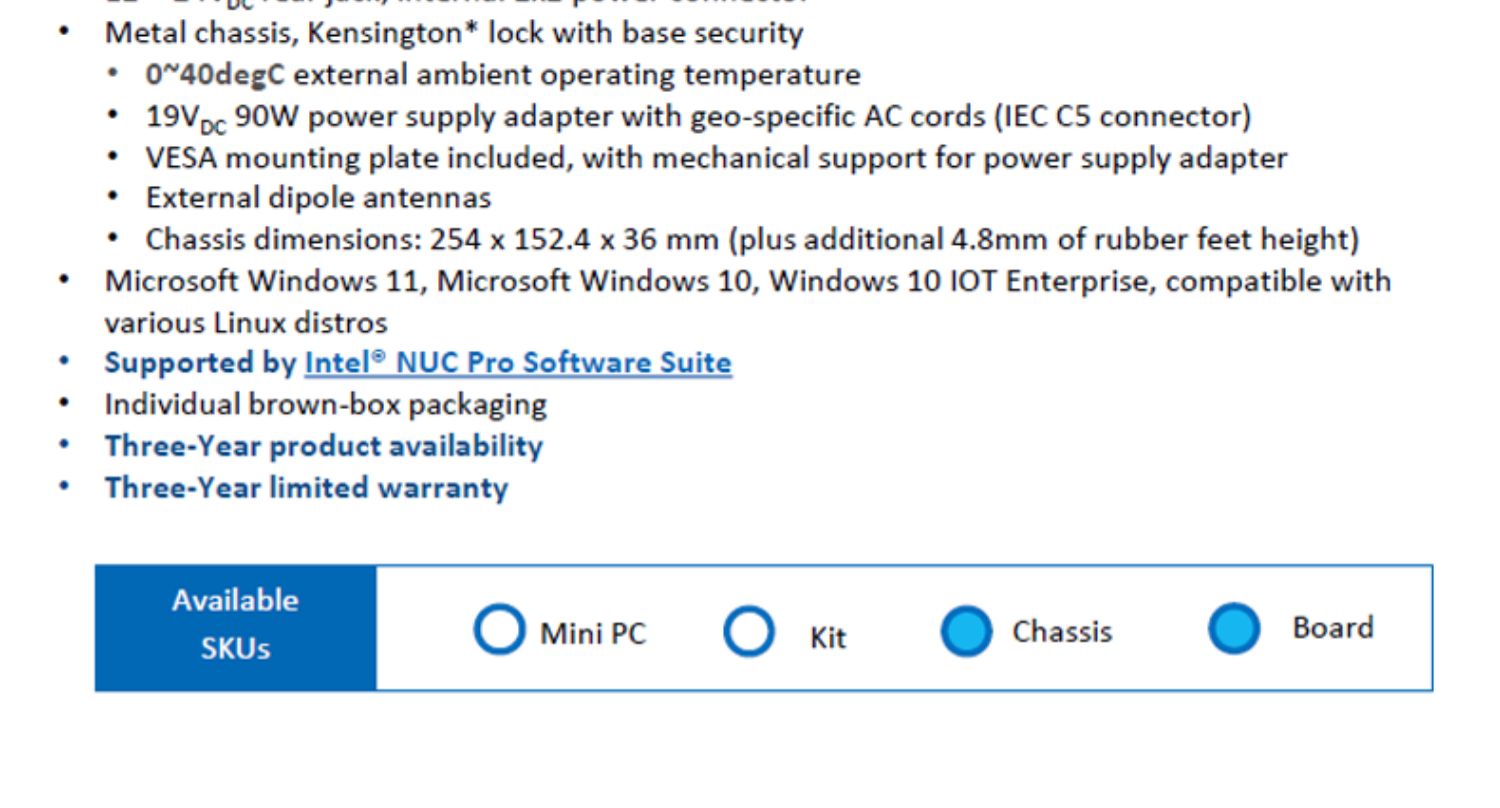This screenshot has width=1500, height=808.
Task: Click the Available SKUs blue header cell
Action: [x=236, y=627]
